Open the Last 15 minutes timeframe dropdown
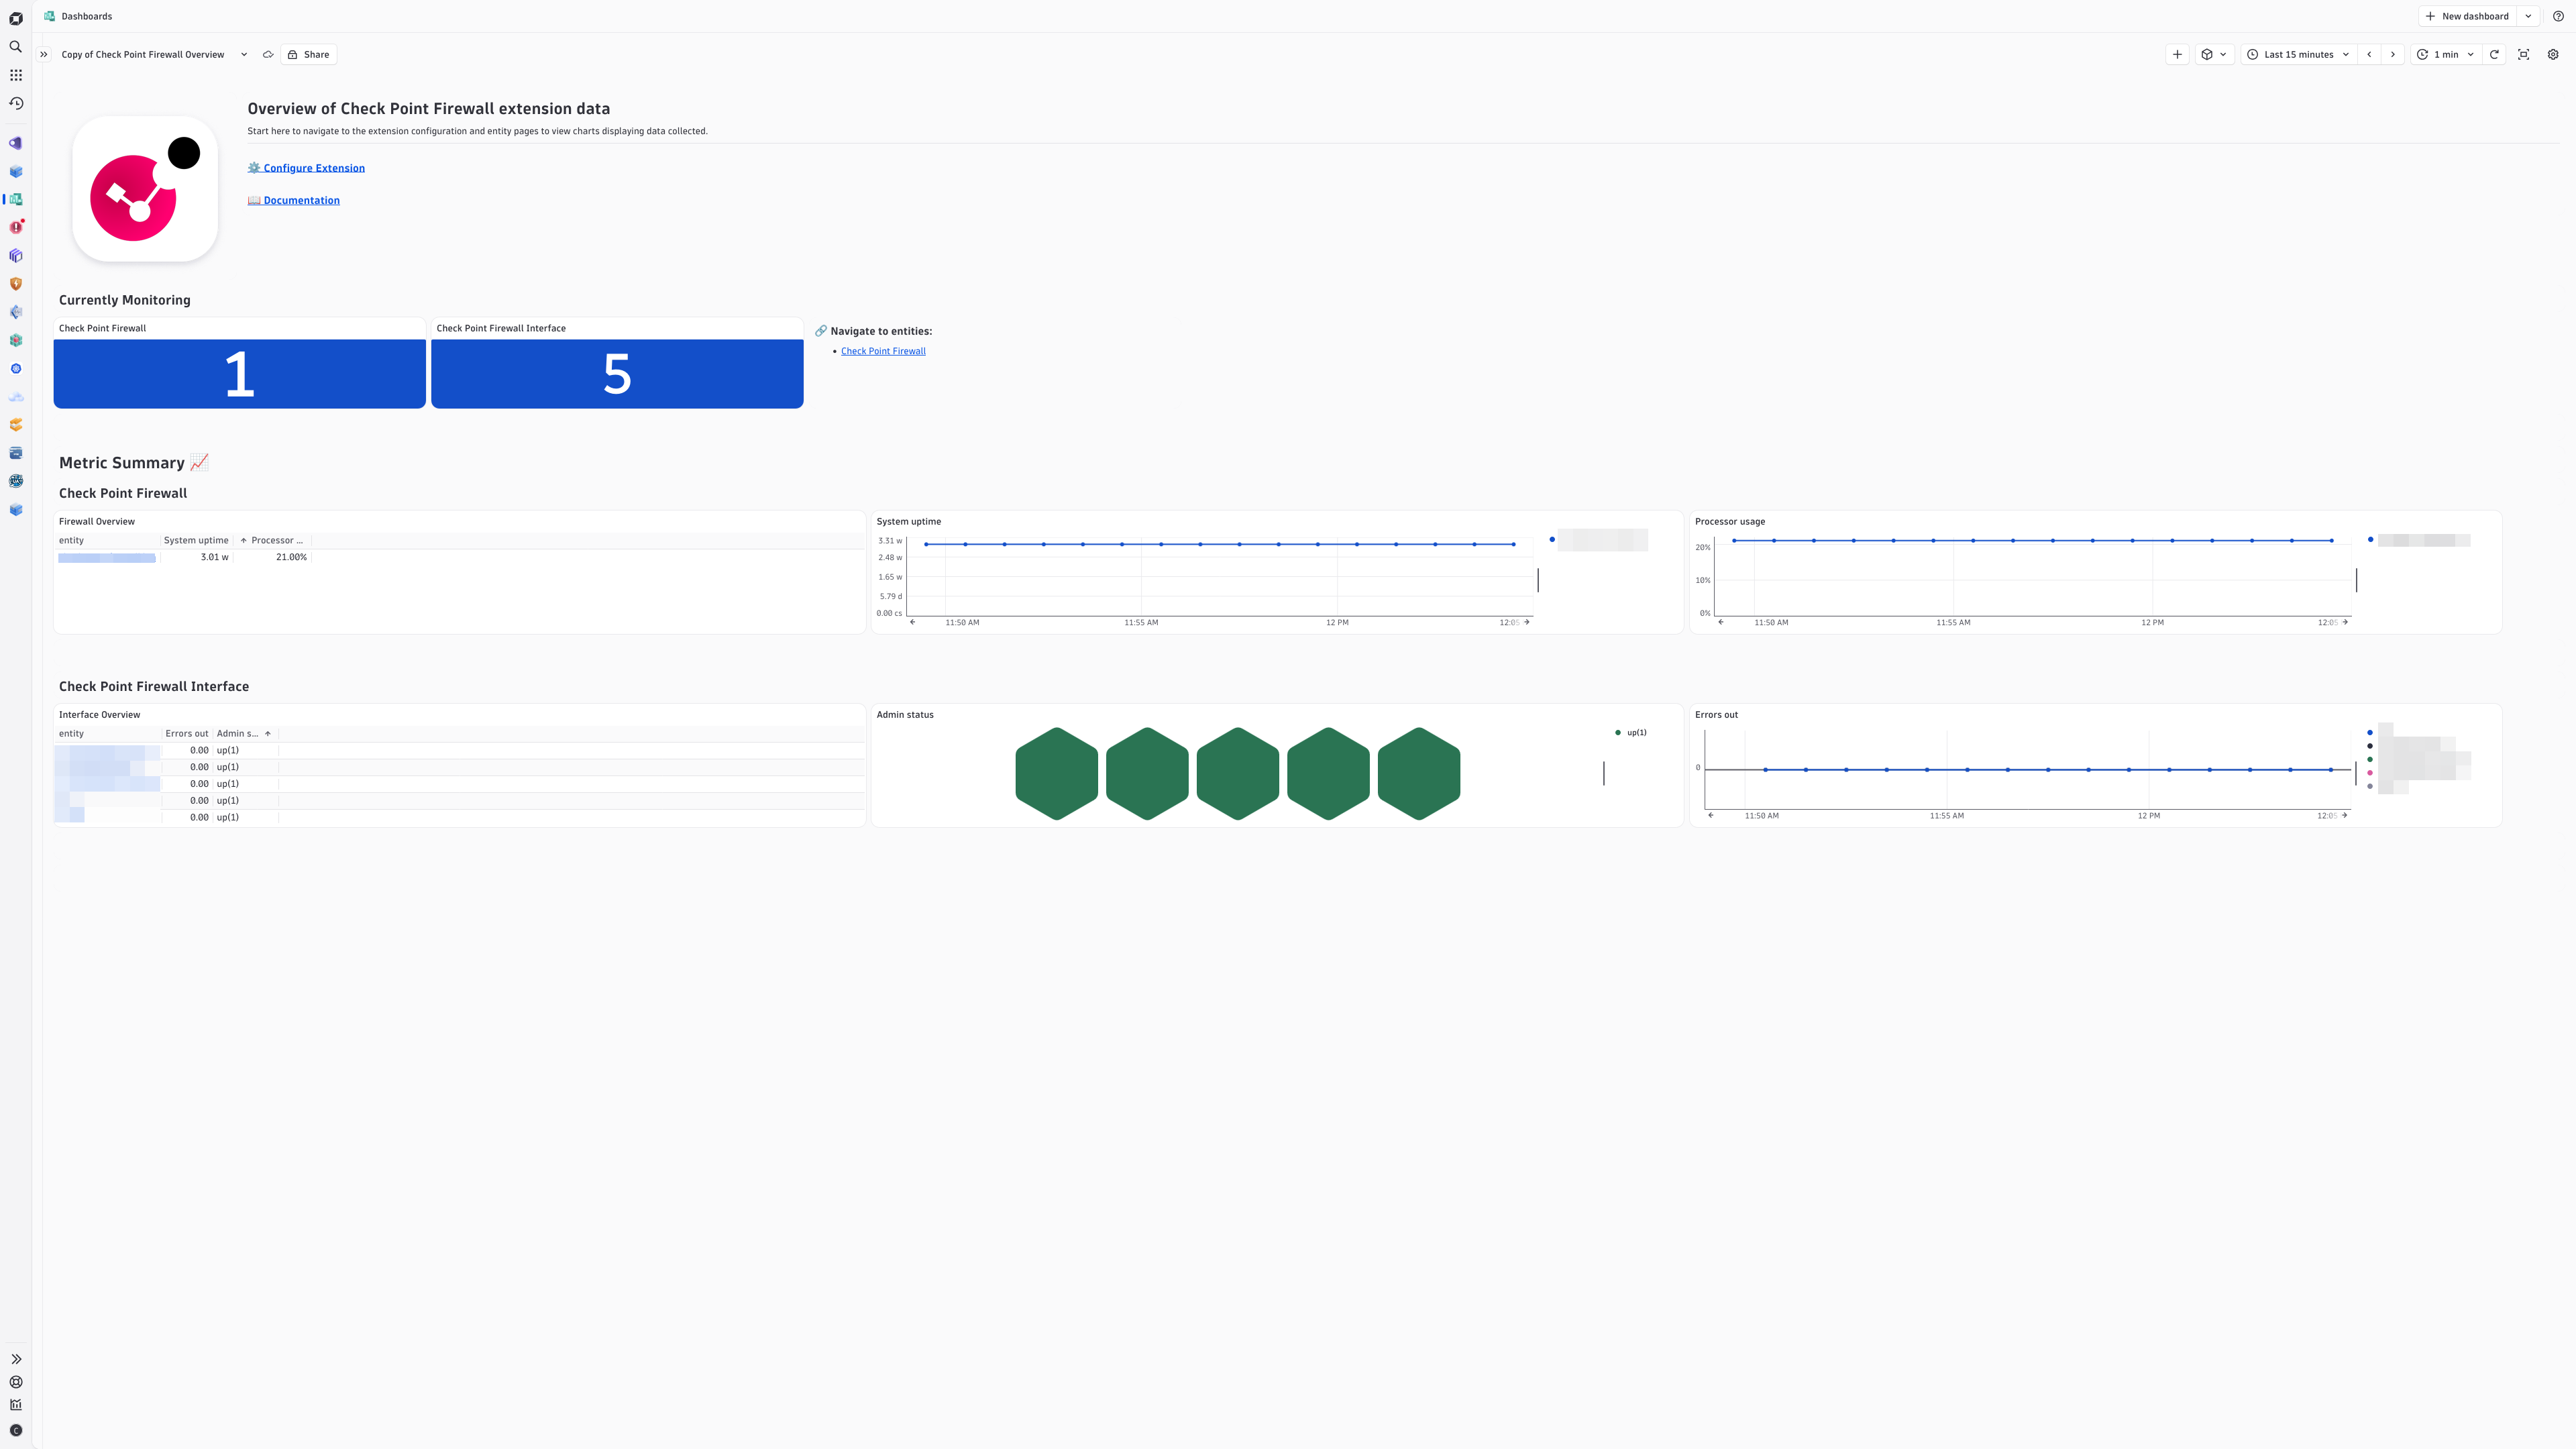Image resolution: width=2576 pixels, height=1449 pixels. click(x=2298, y=55)
